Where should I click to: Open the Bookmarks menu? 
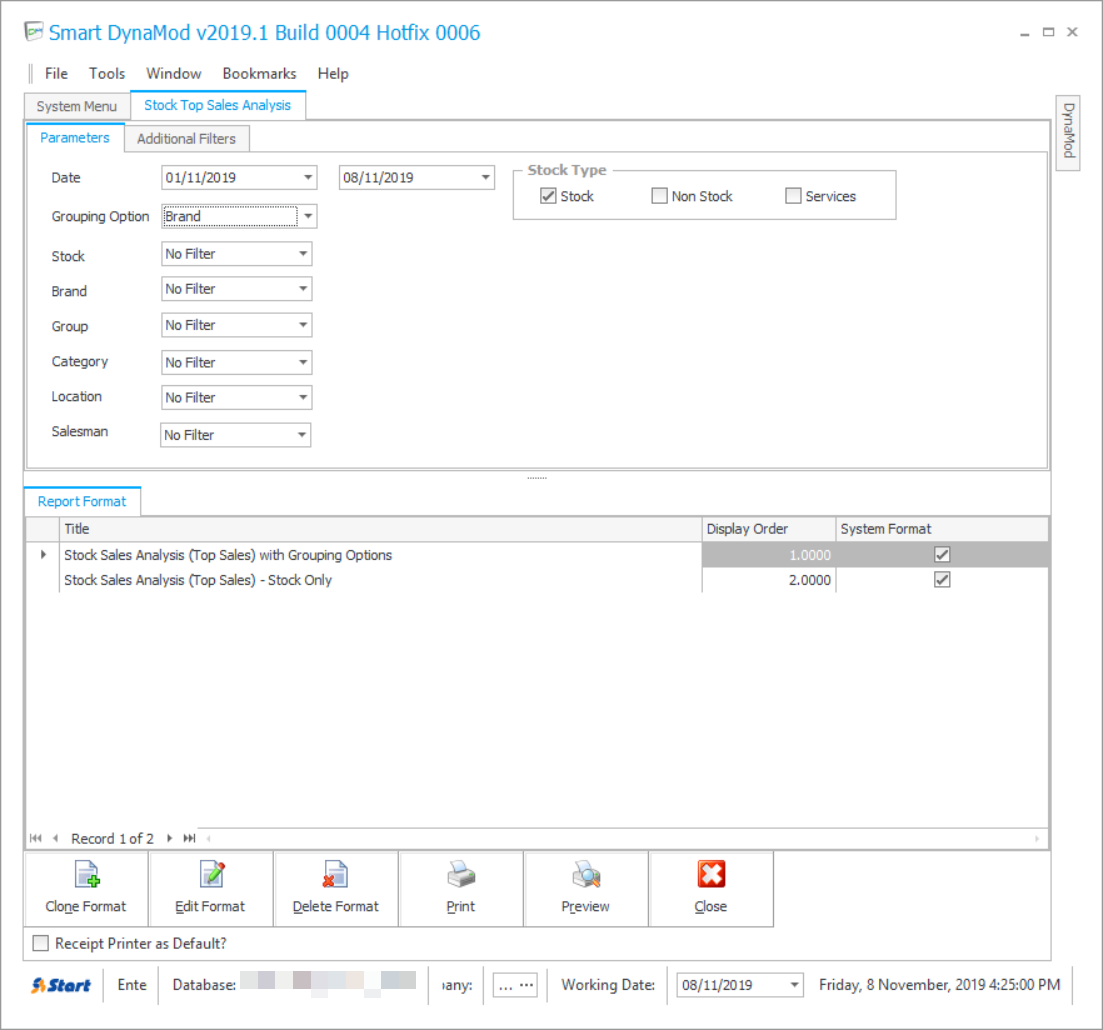click(260, 73)
